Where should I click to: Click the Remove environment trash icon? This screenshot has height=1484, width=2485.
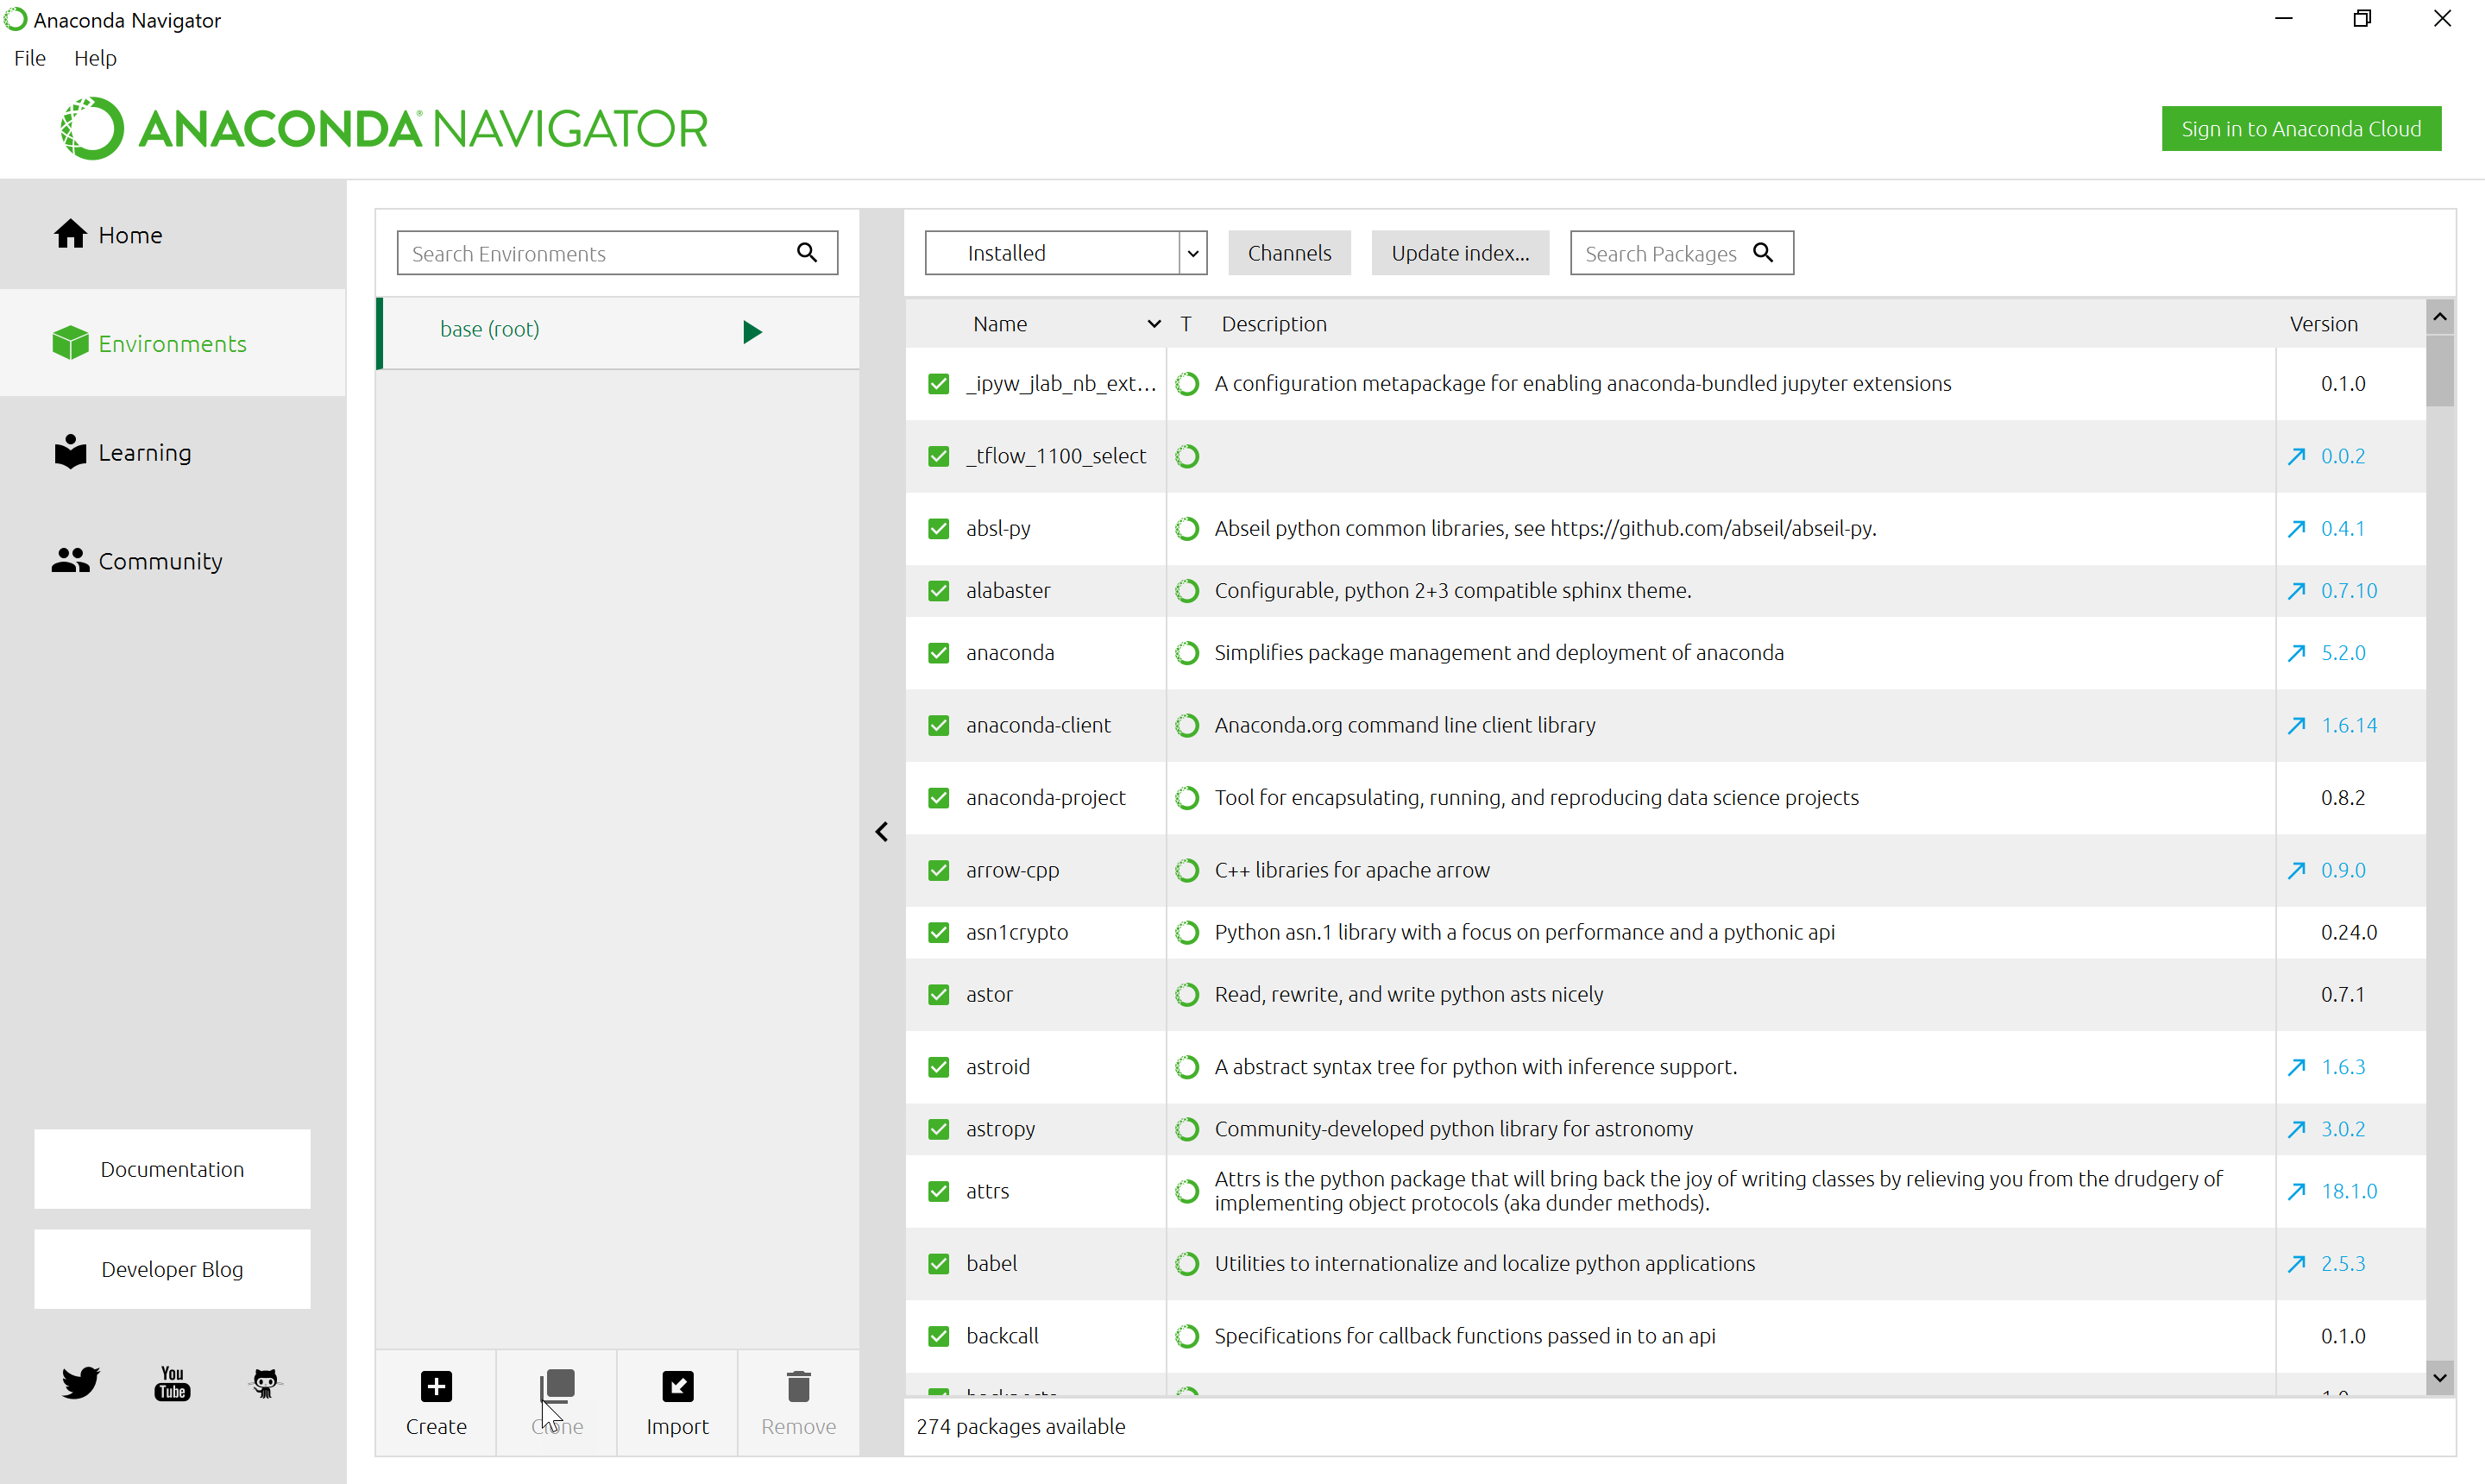point(798,1386)
